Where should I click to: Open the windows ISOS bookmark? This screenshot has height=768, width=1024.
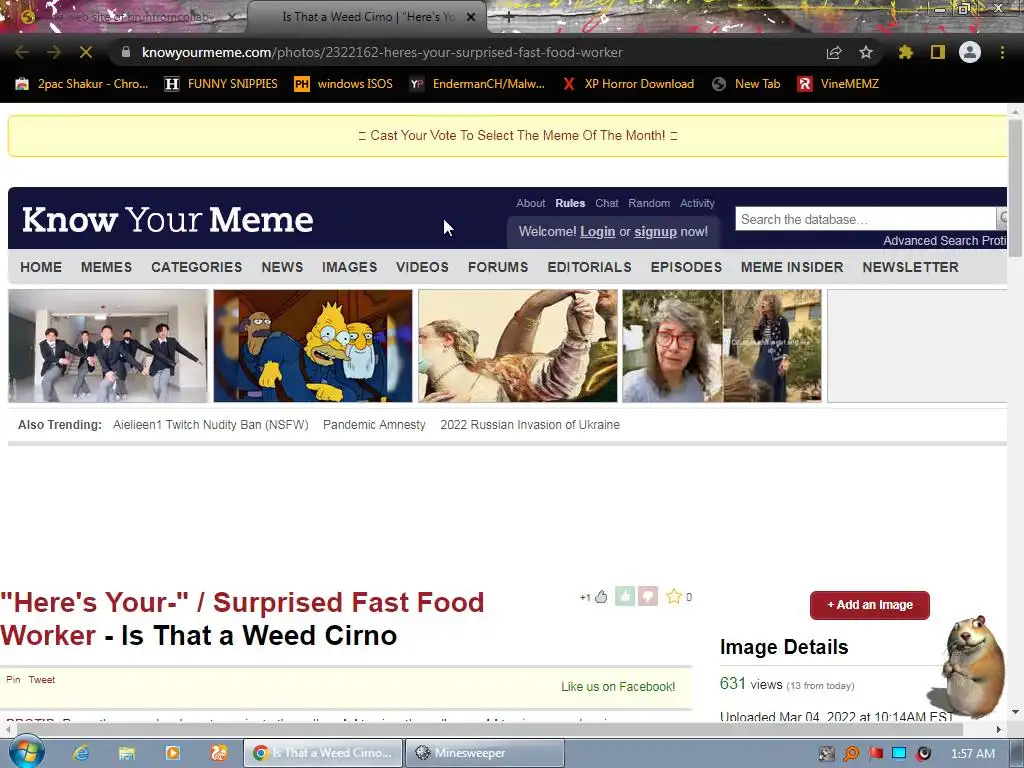pyautogui.click(x=344, y=84)
